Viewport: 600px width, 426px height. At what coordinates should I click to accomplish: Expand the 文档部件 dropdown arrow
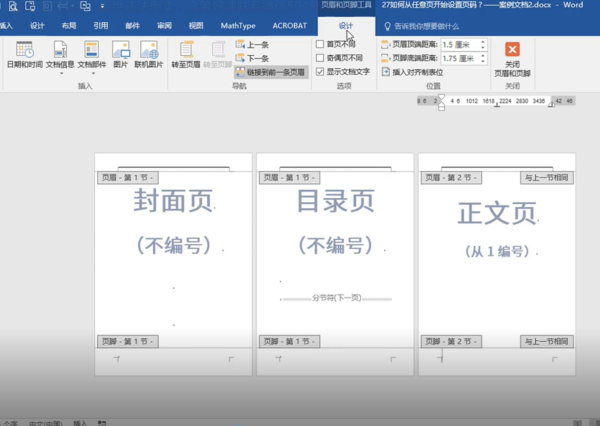93,73
